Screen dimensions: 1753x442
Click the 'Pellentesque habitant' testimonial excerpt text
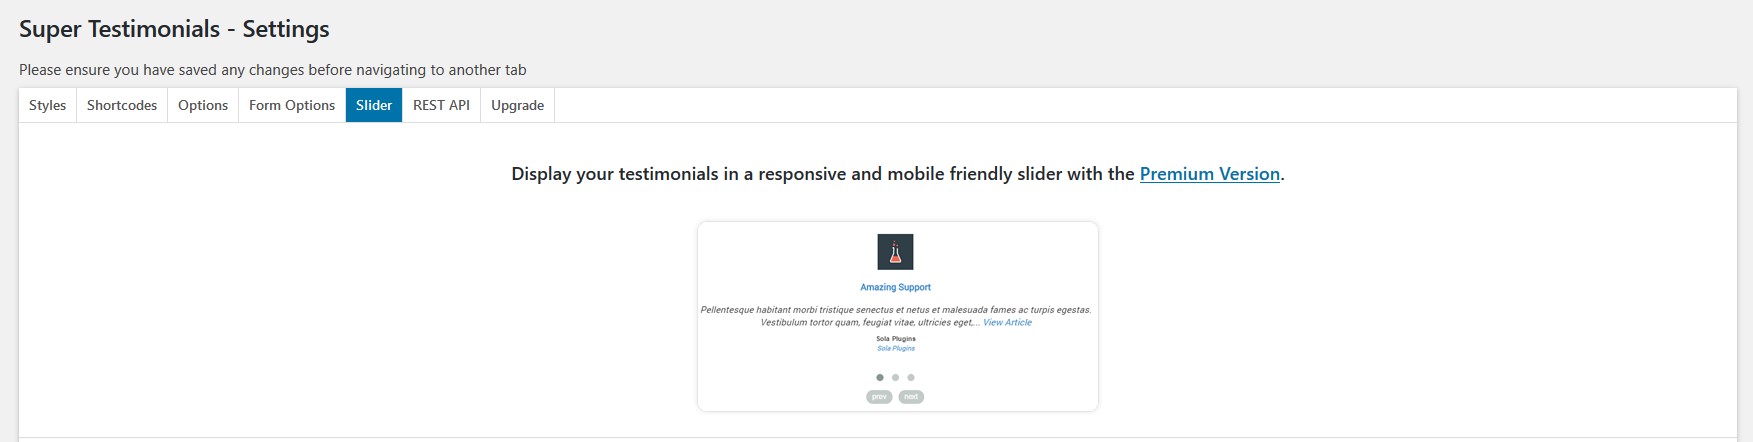[895, 310]
